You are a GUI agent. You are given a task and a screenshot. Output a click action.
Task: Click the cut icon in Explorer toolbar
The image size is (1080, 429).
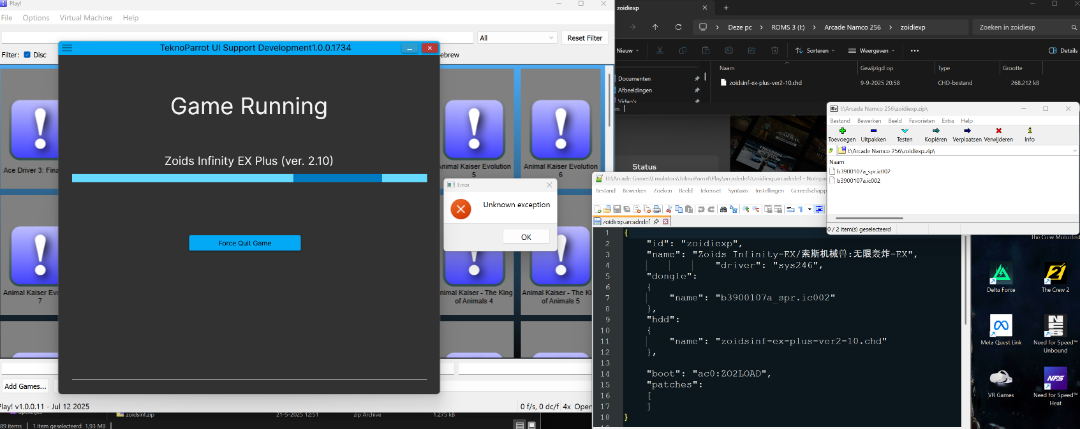click(x=659, y=51)
